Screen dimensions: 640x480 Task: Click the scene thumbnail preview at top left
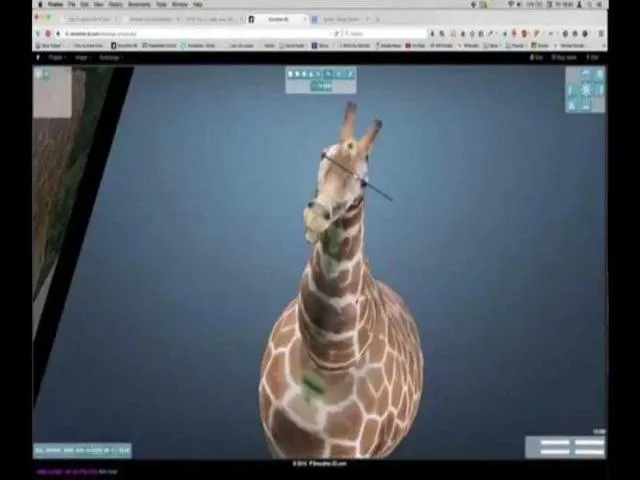52,93
